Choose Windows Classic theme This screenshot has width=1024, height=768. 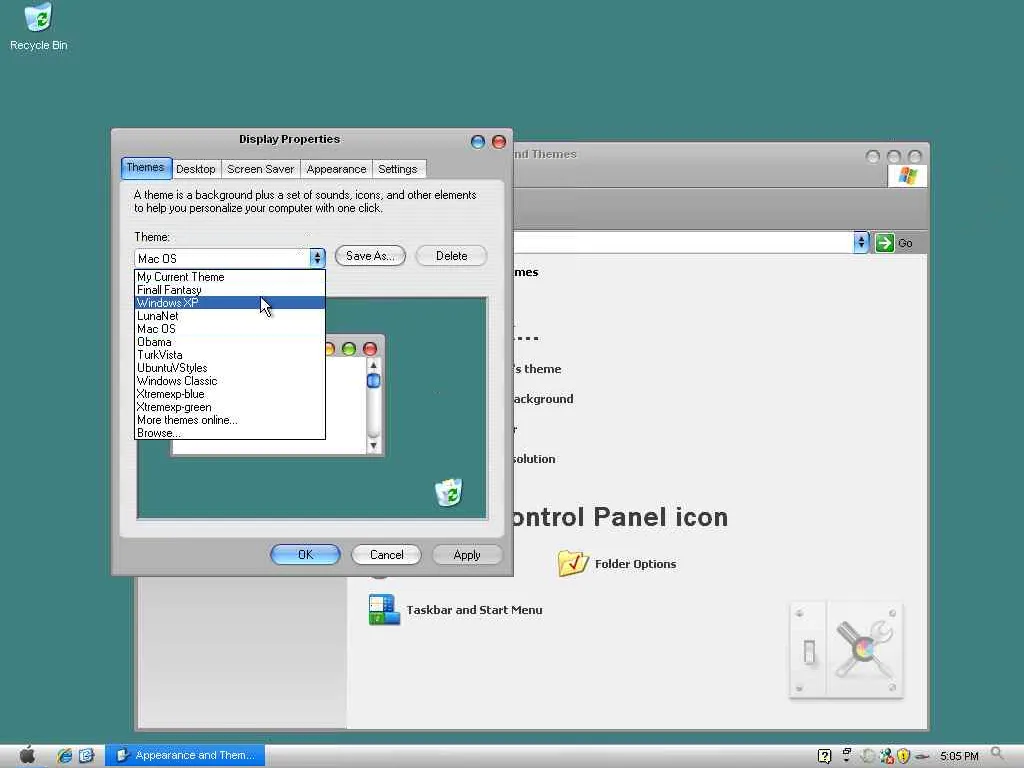(230, 381)
